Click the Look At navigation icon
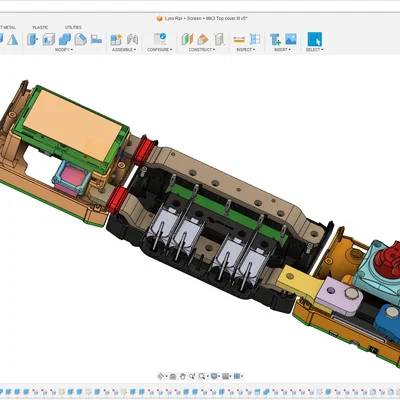 coord(173,376)
